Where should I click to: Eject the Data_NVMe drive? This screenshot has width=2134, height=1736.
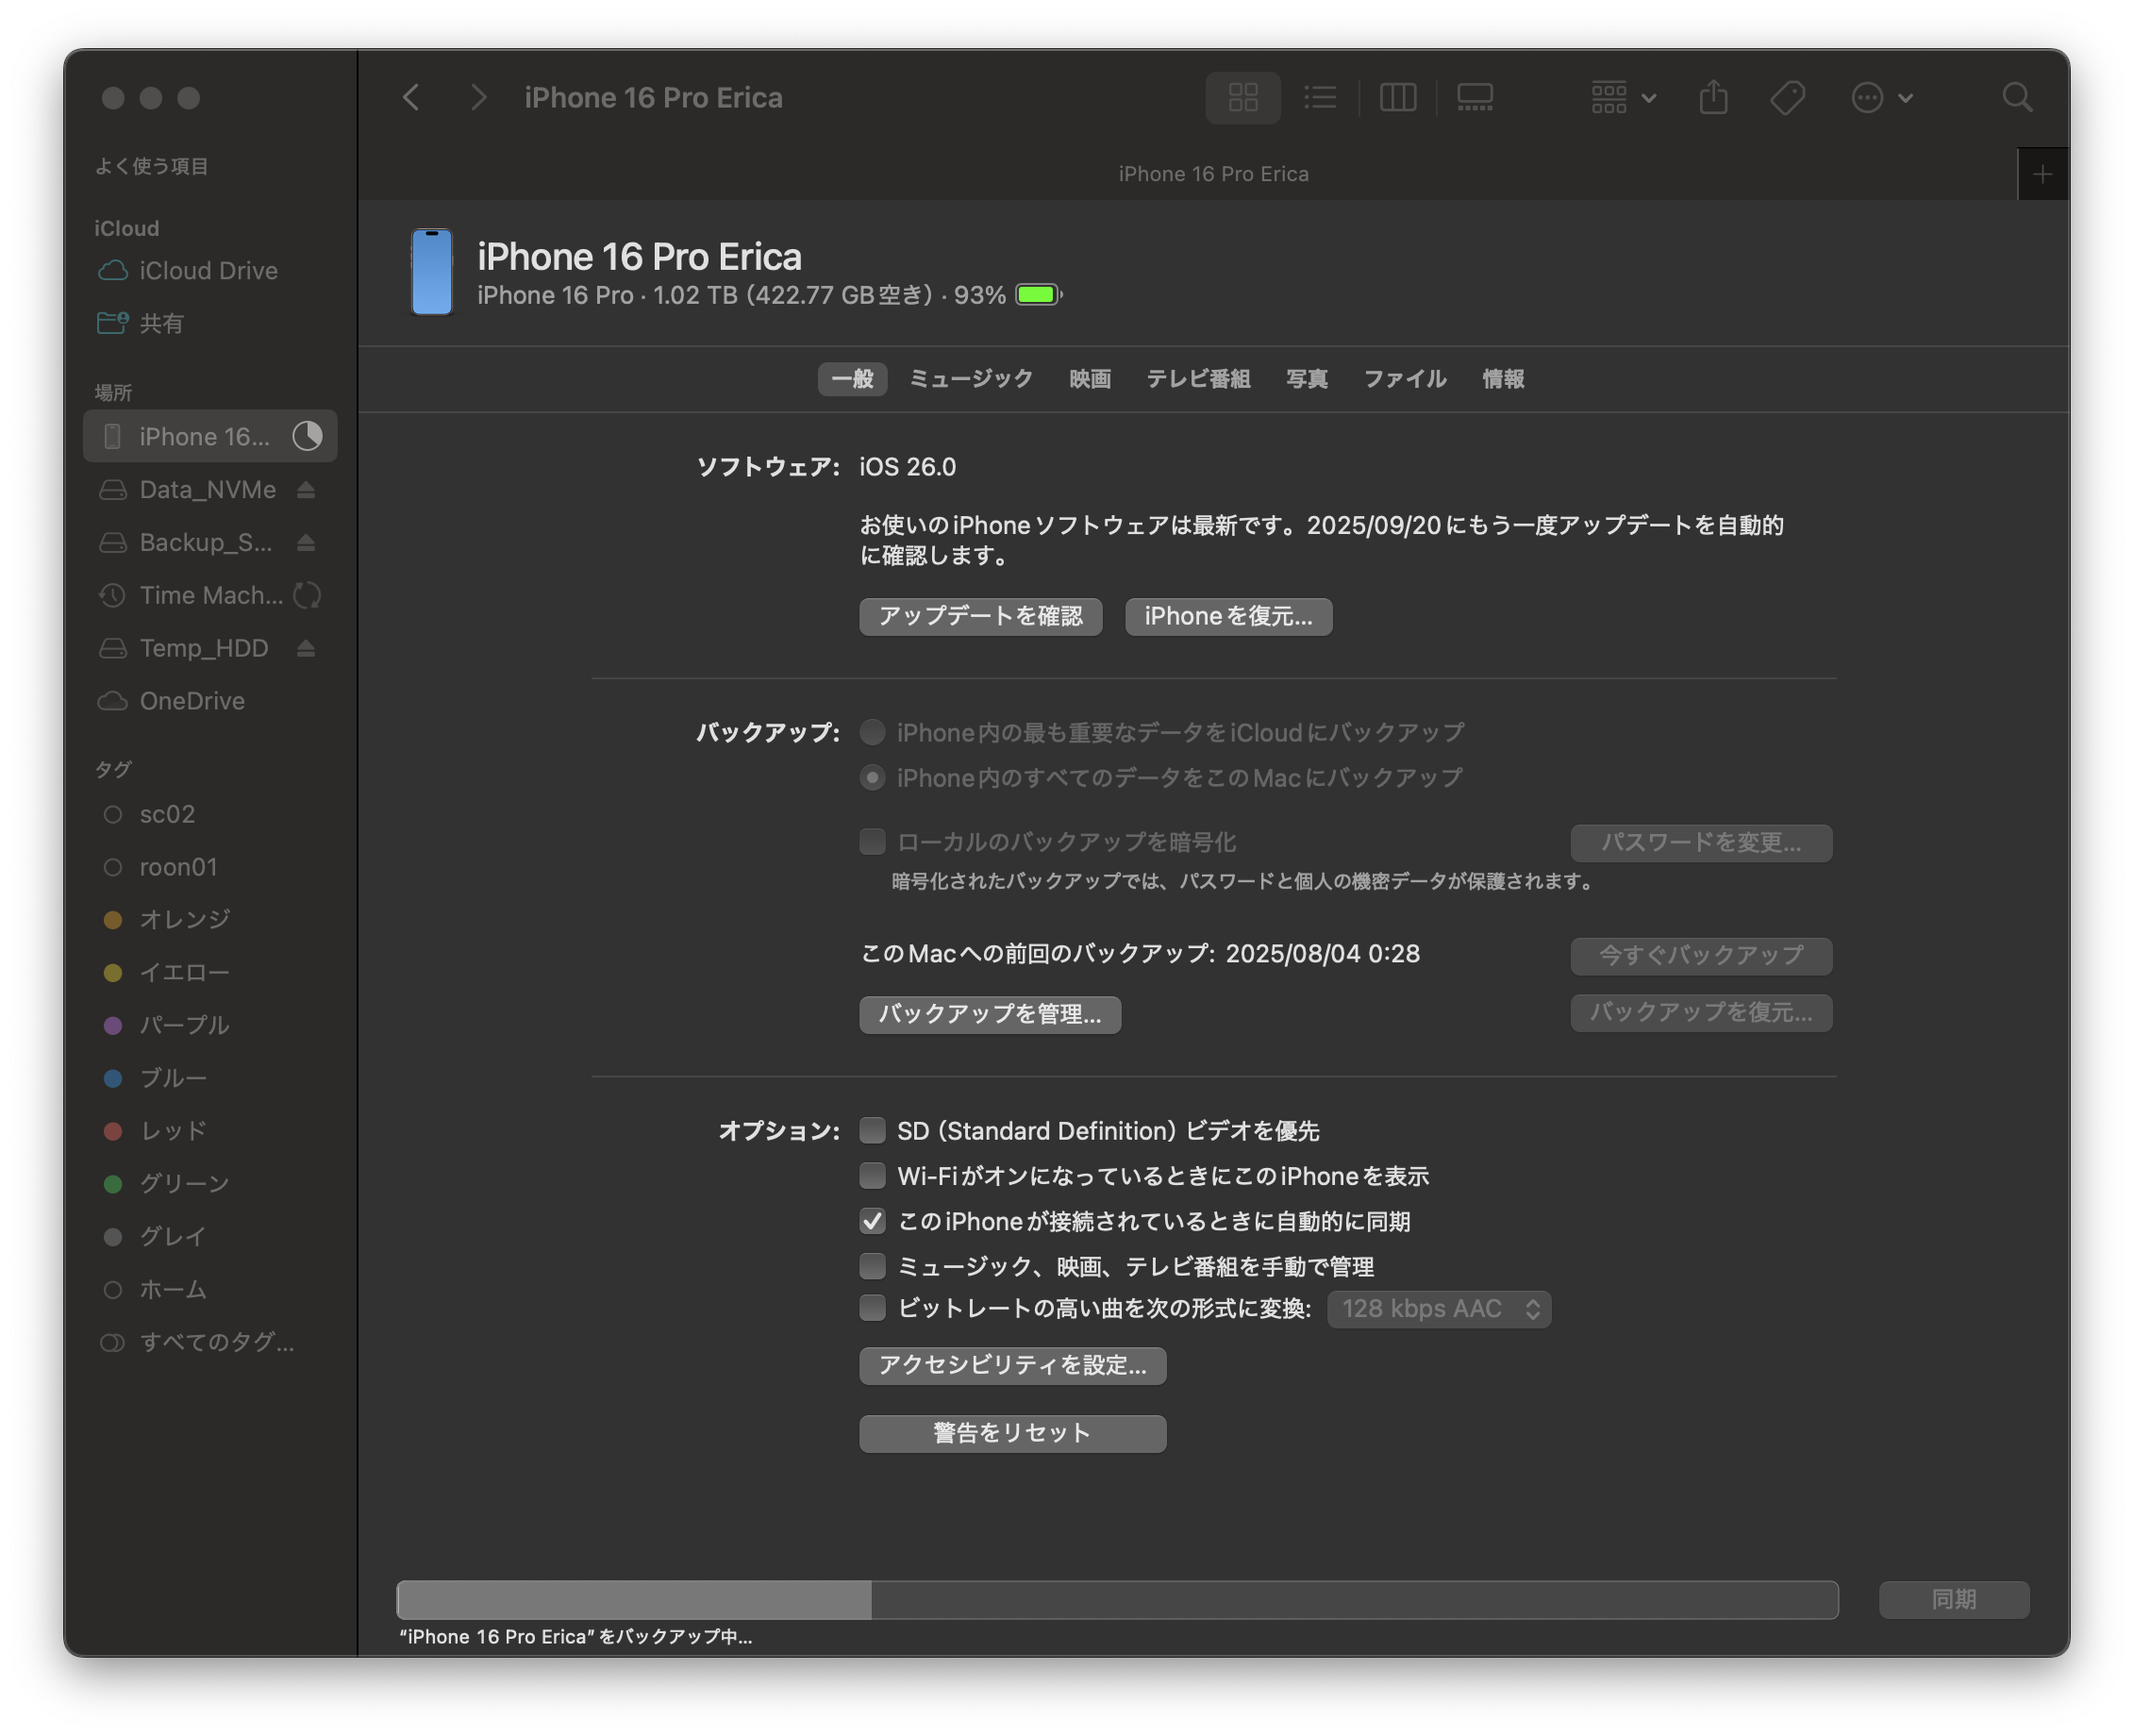click(306, 490)
